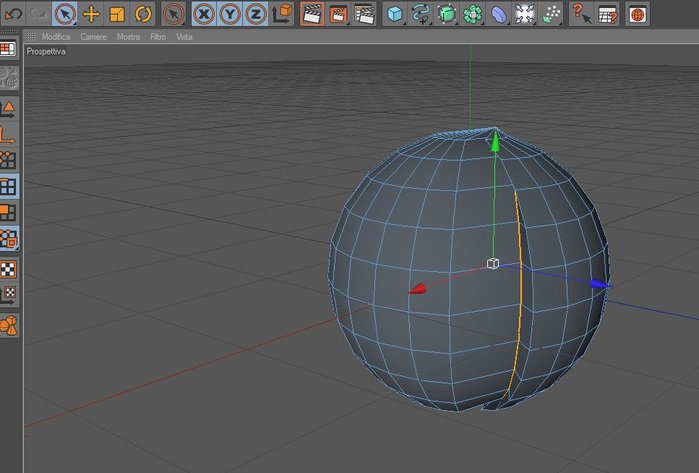
Task: Open the spline pen tools menu
Action: click(421, 14)
